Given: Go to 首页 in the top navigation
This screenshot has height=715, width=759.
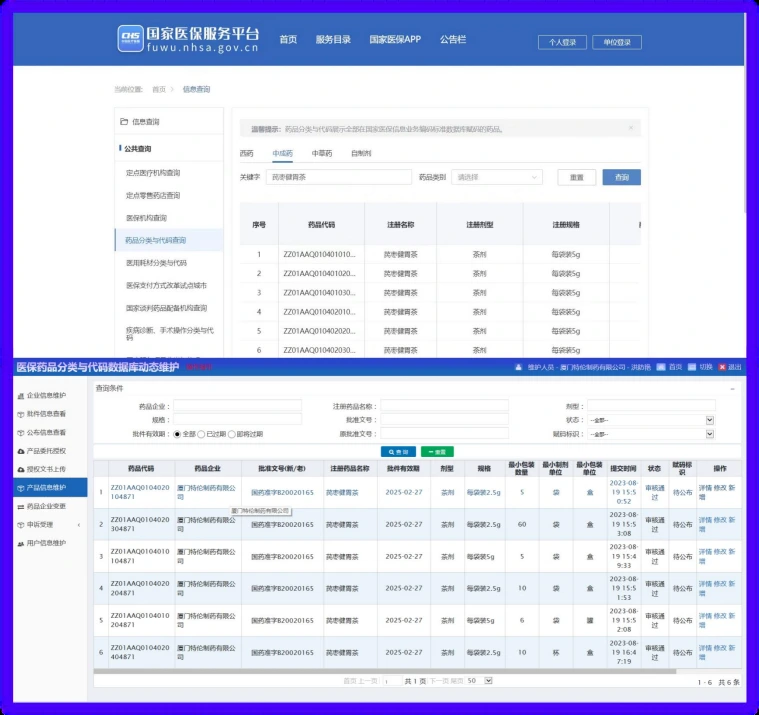Looking at the screenshot, I should [288, 40].
